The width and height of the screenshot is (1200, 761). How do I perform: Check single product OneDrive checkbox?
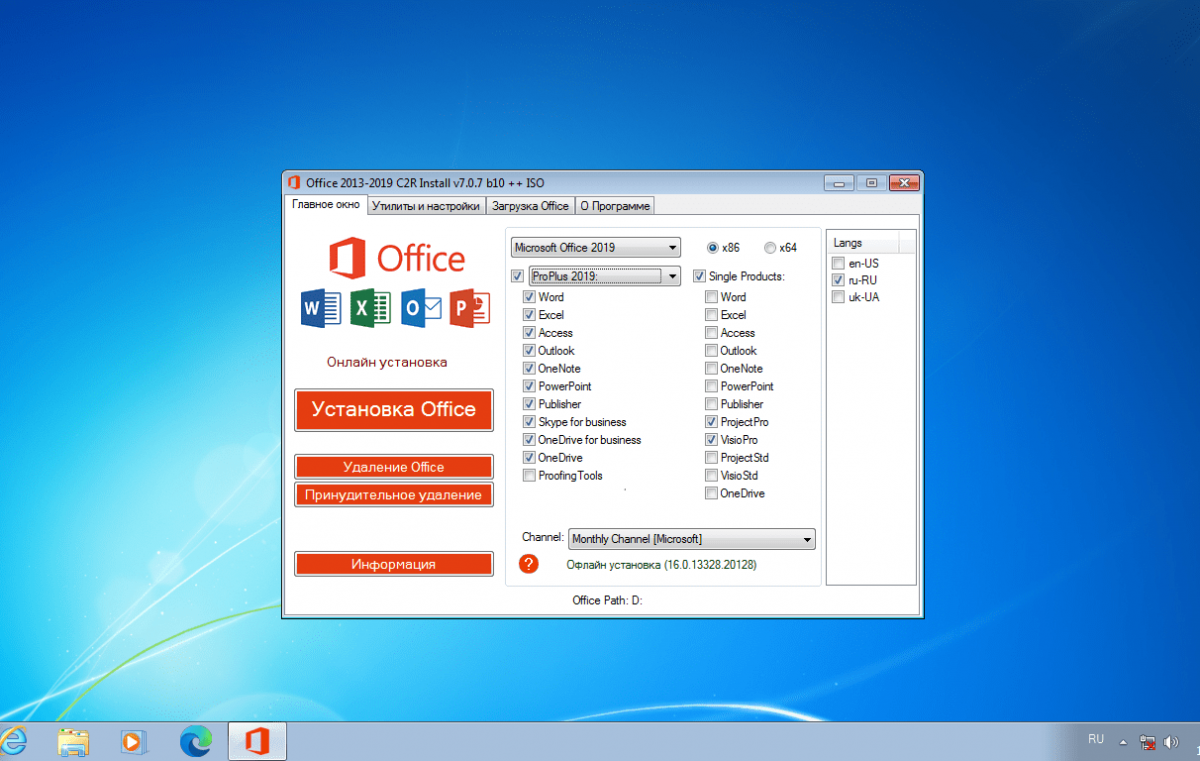coord(711,493)
